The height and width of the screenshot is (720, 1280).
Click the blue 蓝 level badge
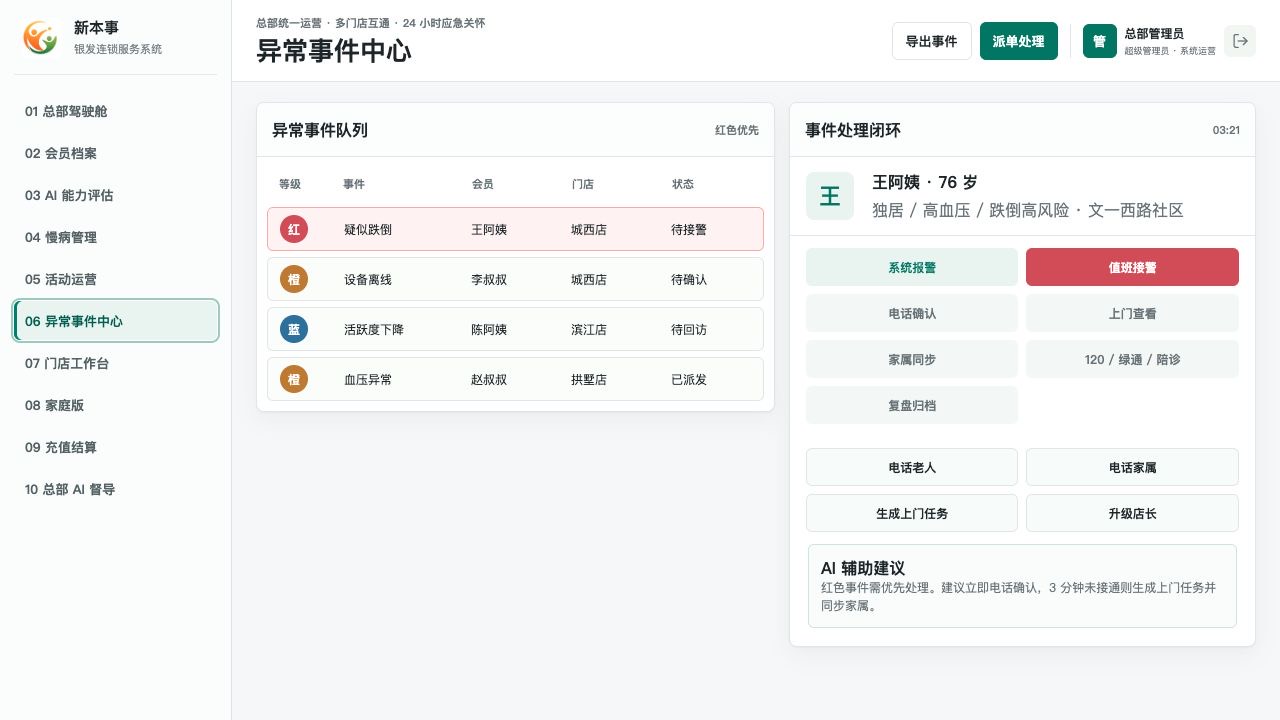294,329
